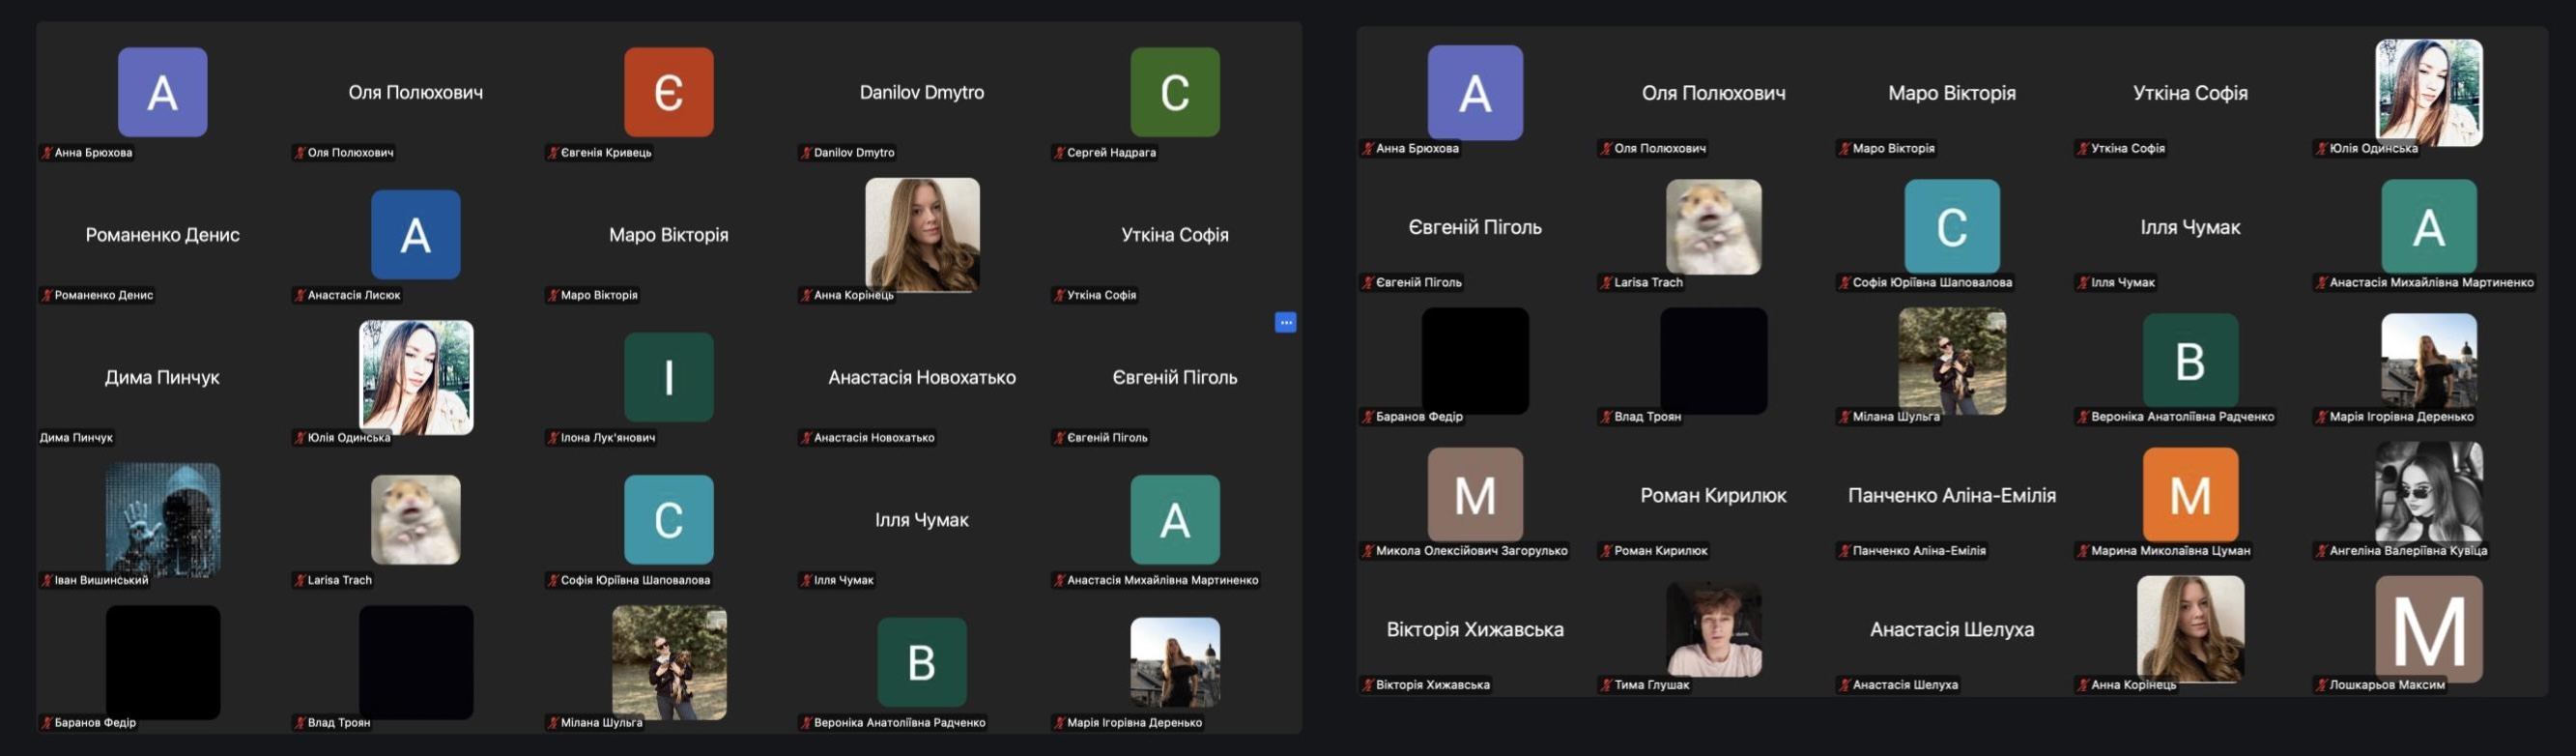Select the orange M avatar of Марина Цуман
Viewport: 2576px width, 756px height.
[x=2190, y=494]
